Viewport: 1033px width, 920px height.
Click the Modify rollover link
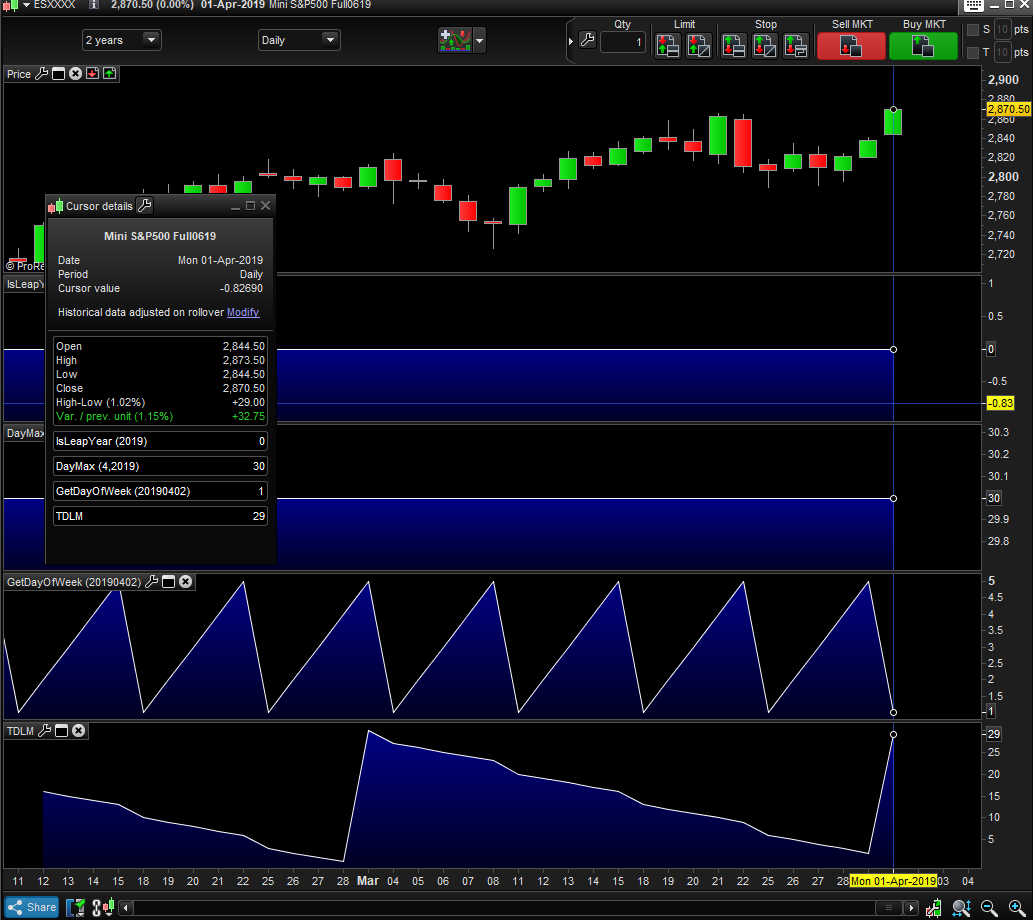(x=243, y=312)
